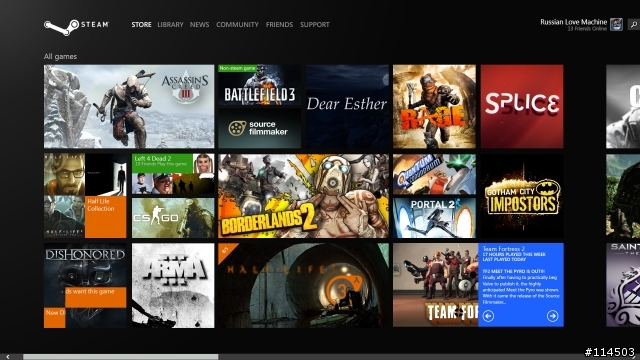This screenshot has height=360, width=640.
Task: Open the CS:GO tile
Action: click(x=173, y=218)
